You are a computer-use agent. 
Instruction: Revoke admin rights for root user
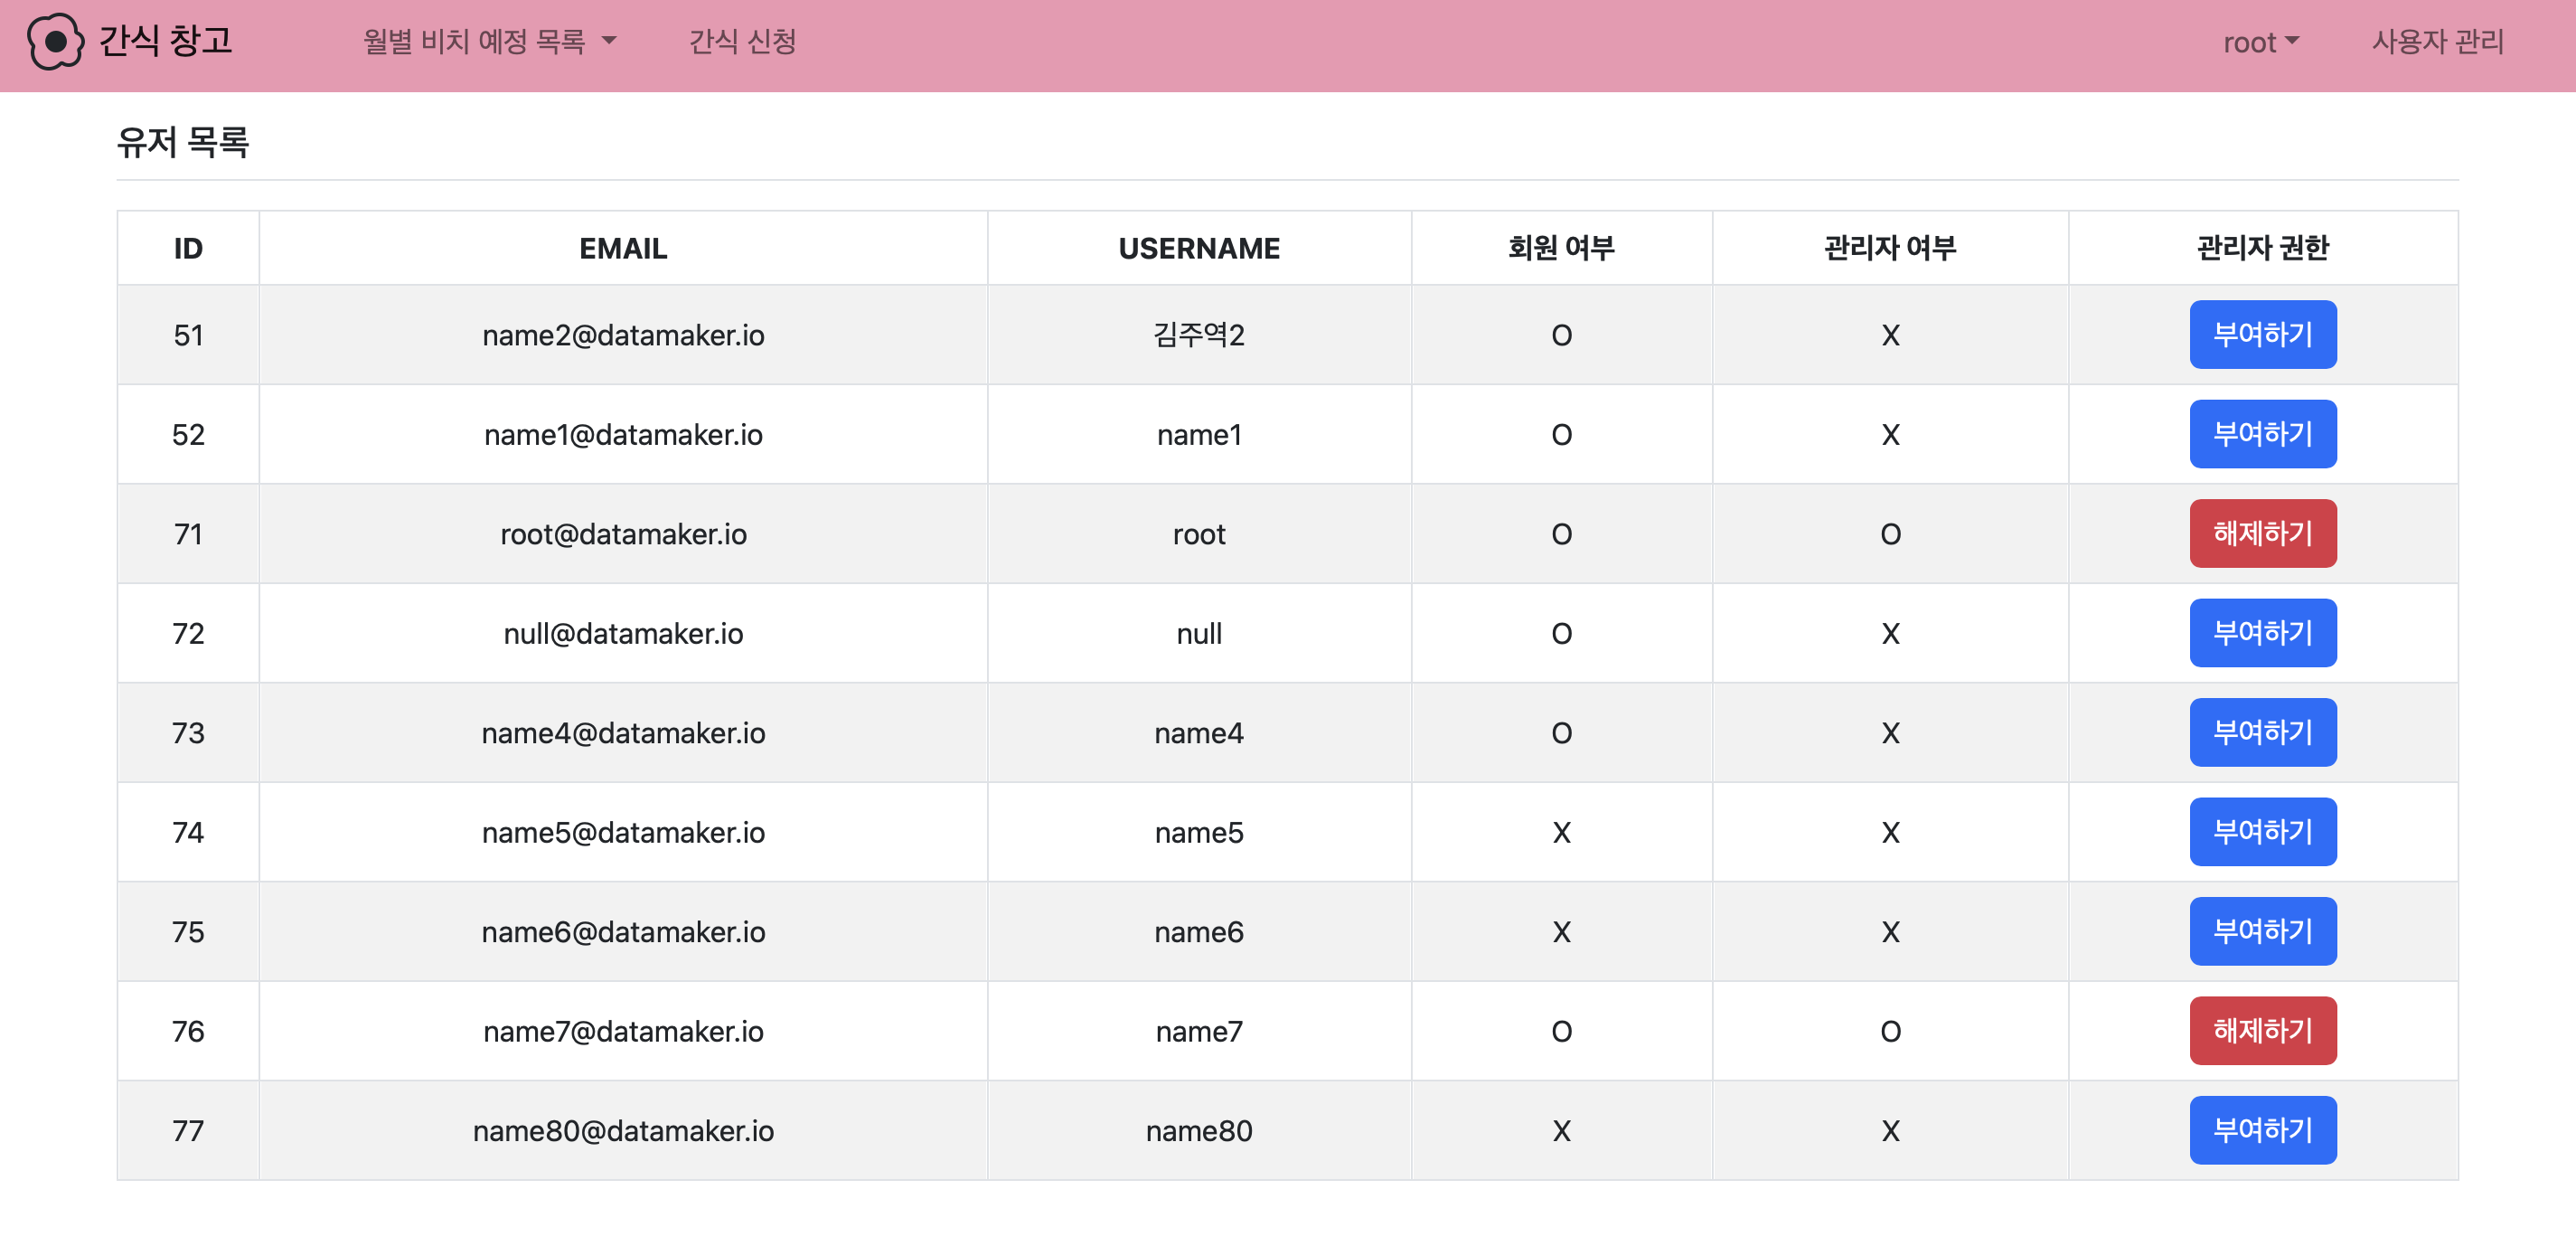point(2262,534)
